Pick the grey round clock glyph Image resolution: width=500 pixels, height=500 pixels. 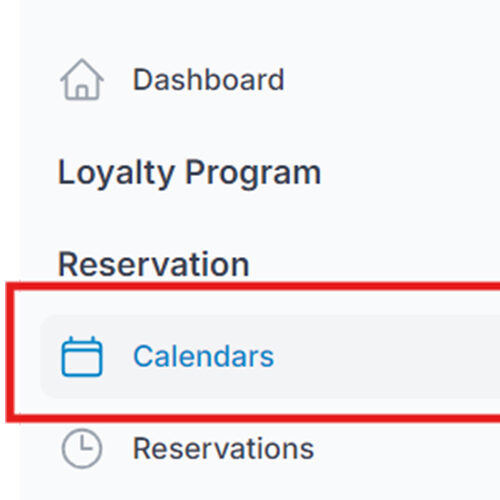pyautogui.click(x=82, y=448)
